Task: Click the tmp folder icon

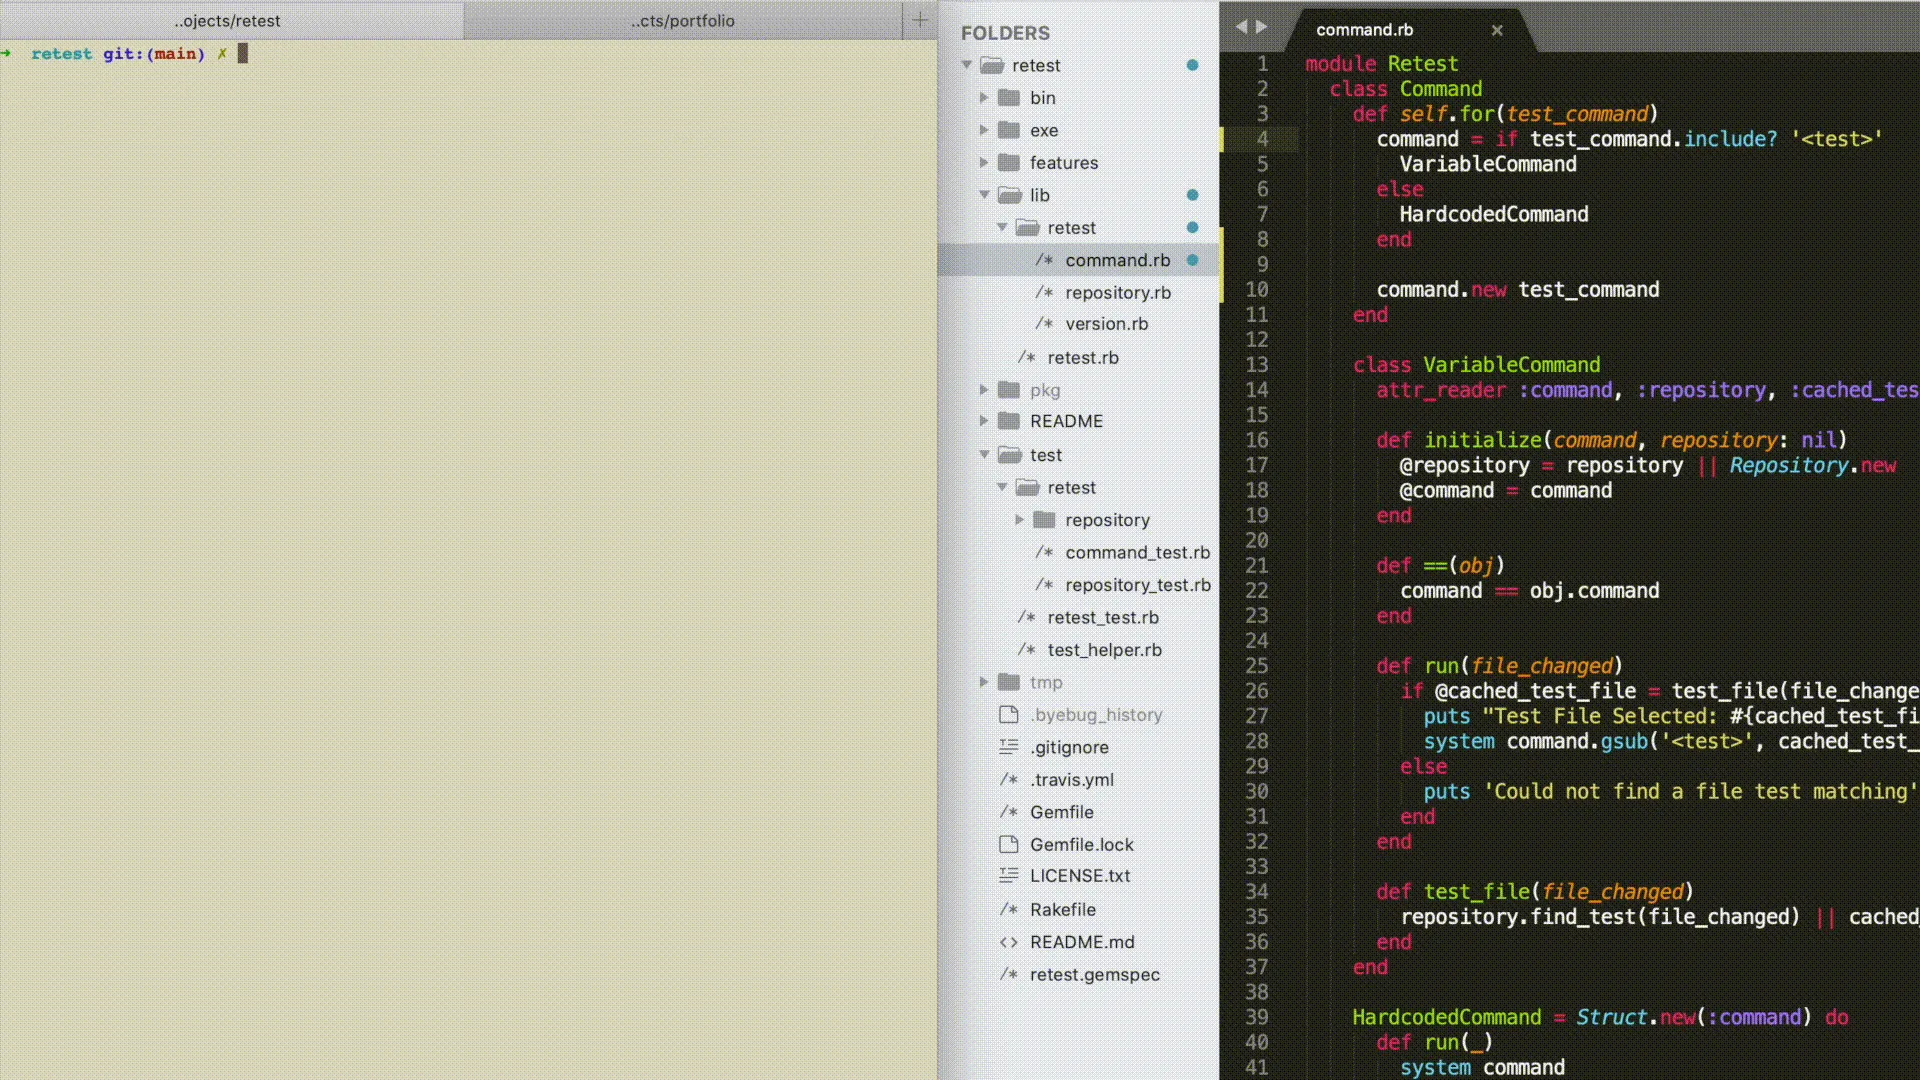Action: coord(1010,682)
